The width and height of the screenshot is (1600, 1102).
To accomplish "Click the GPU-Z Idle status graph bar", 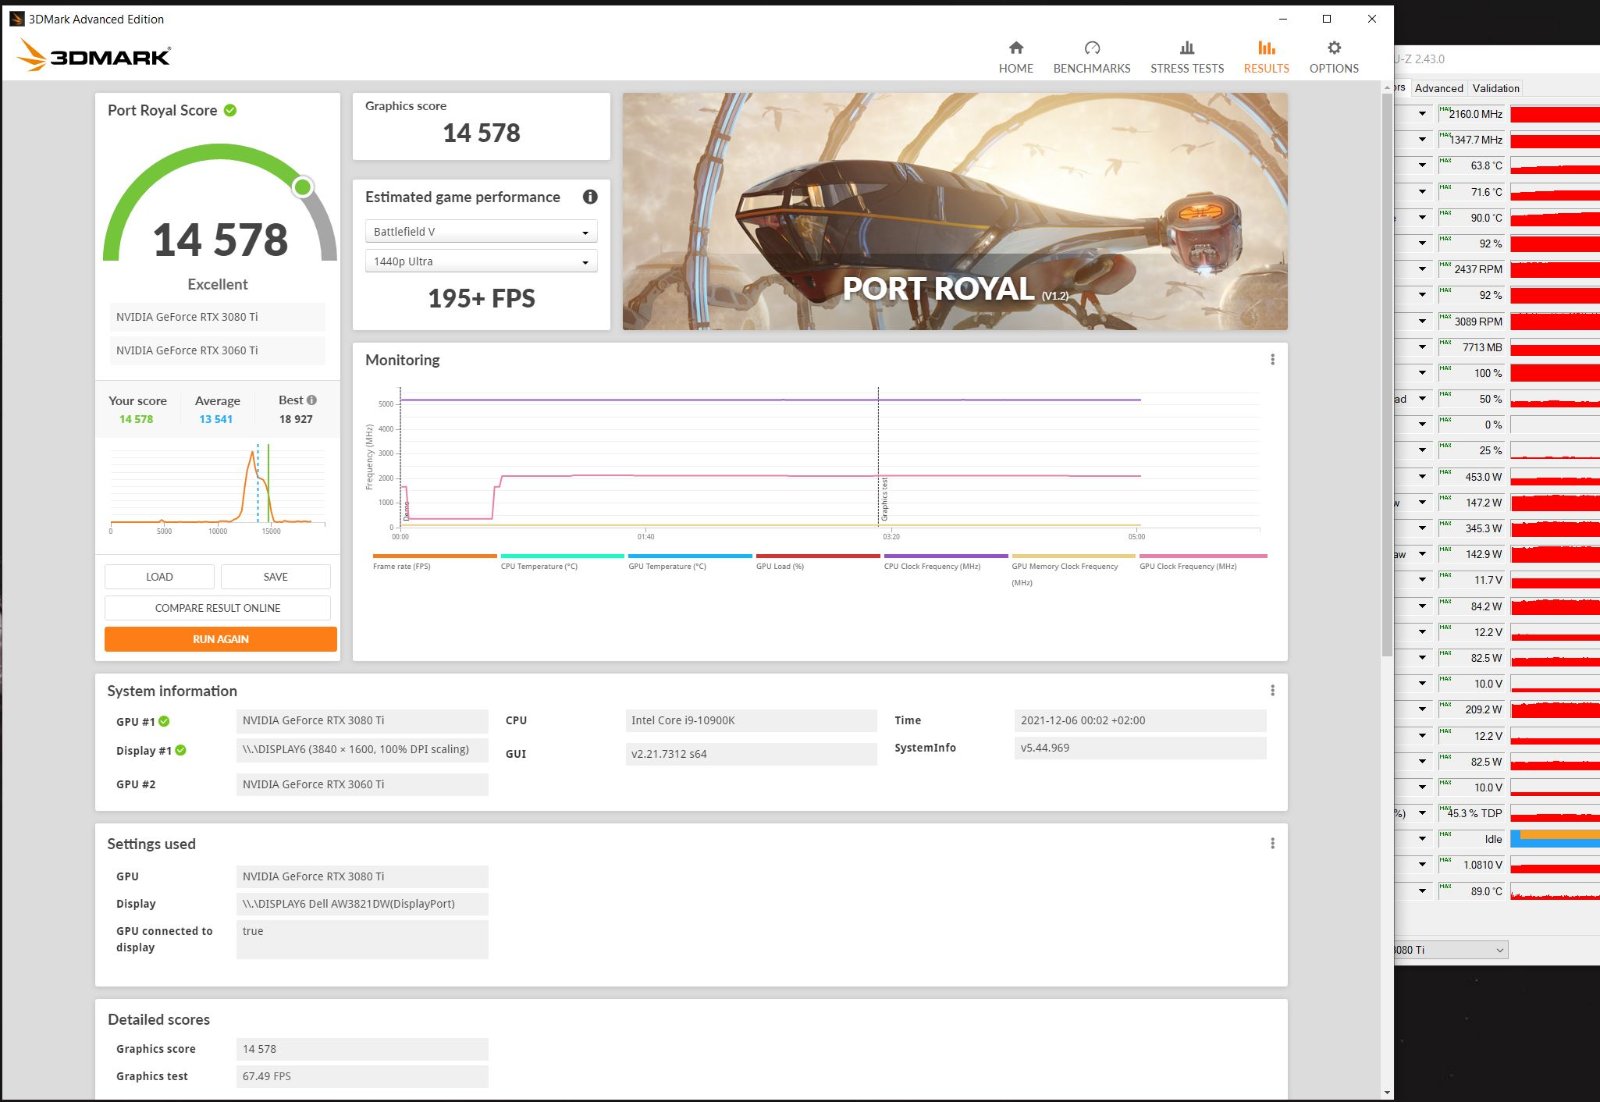I will point(1555,839).
